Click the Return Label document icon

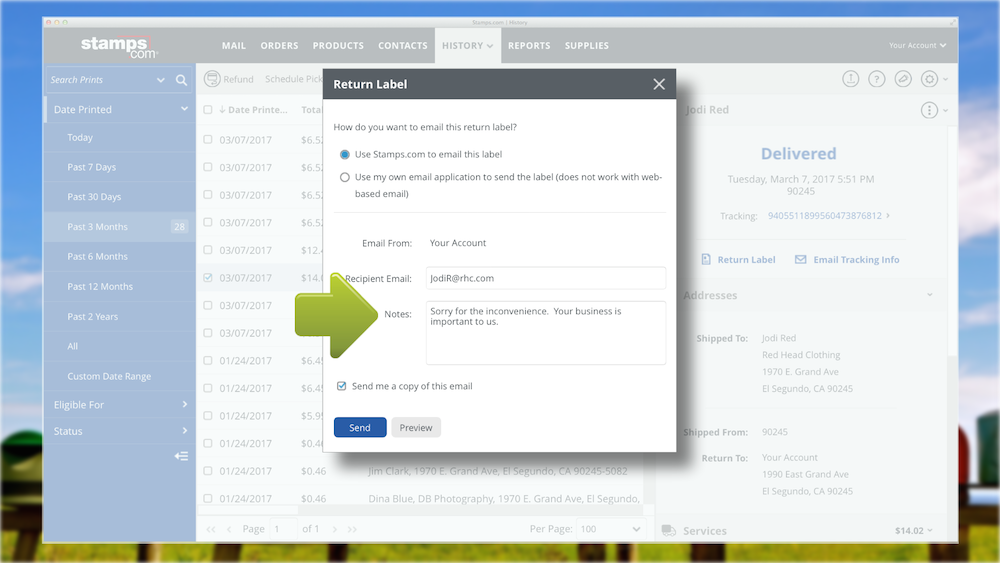pyautogui.click(x=706, y=259)
